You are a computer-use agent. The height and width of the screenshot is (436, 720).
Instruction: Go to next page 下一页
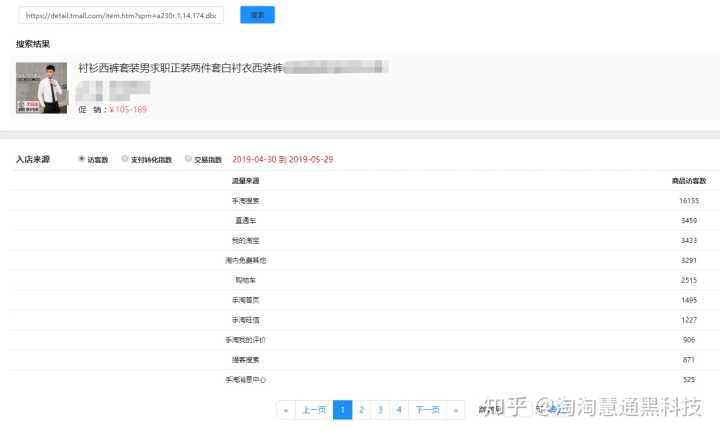[427, 409]
